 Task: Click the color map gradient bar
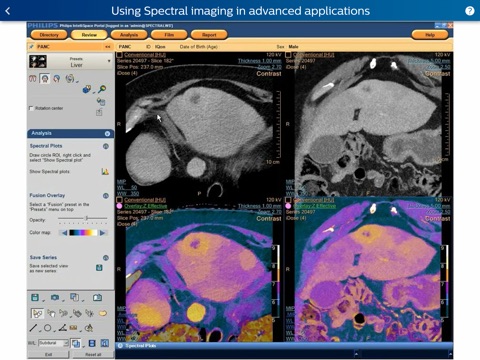83,233
